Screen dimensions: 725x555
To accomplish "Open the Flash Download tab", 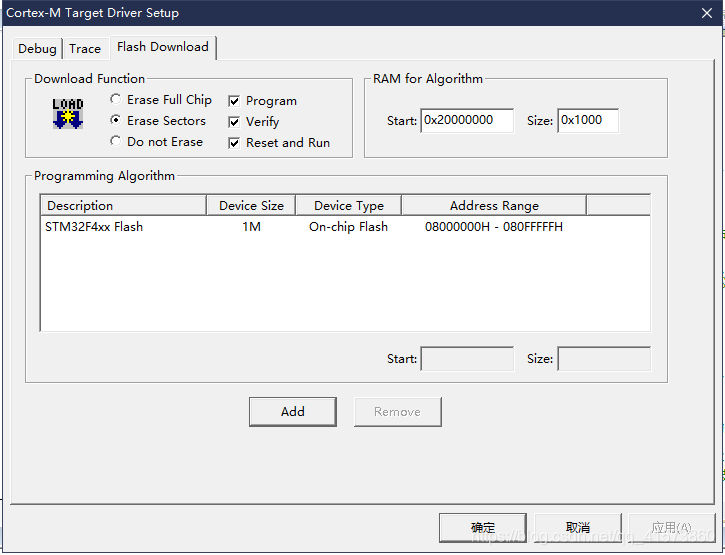I will [x=163, y=47].
